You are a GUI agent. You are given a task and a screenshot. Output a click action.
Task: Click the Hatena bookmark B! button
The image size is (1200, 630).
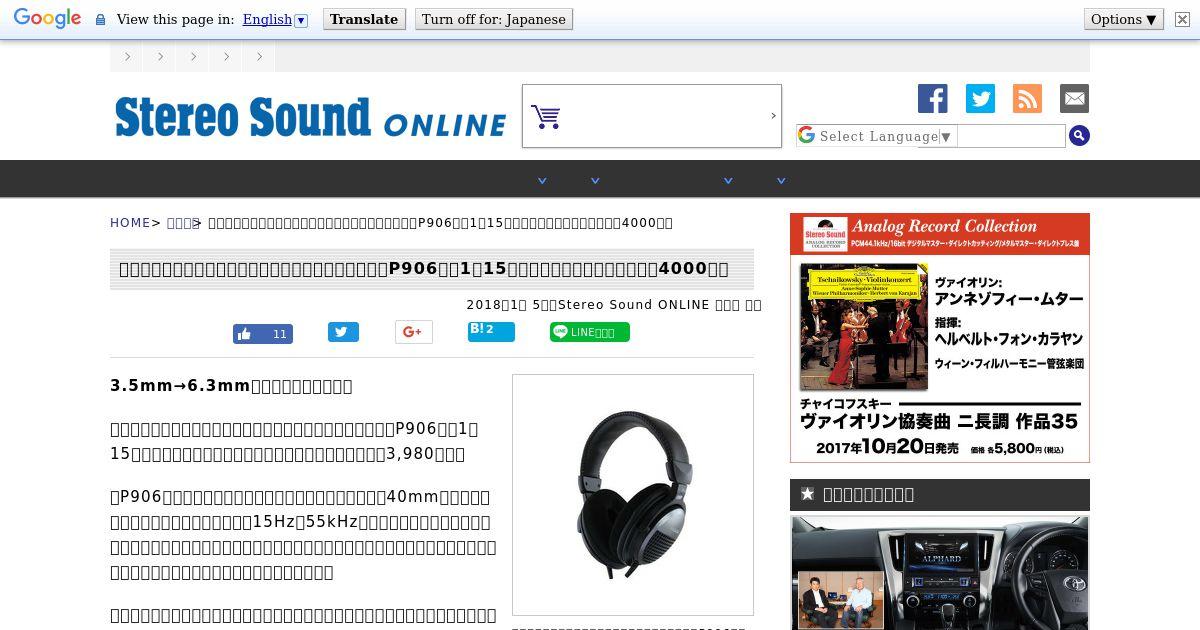491,331
